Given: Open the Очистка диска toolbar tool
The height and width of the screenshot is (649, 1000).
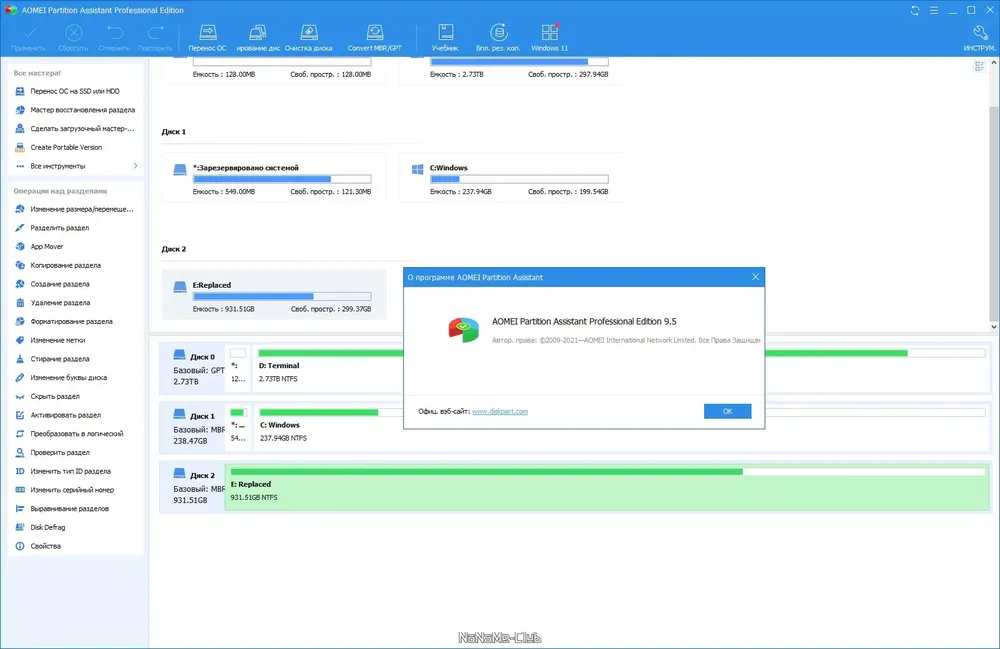Looking at the screenshot, I should tap(309, 38).
